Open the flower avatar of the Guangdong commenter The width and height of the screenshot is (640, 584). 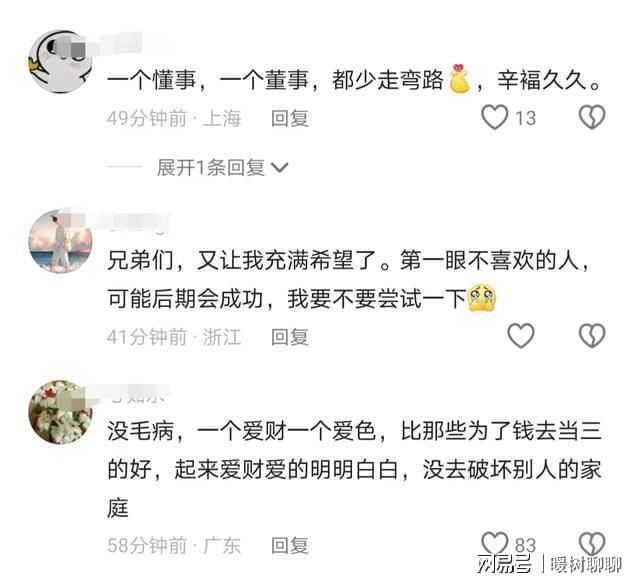point(60,412)
